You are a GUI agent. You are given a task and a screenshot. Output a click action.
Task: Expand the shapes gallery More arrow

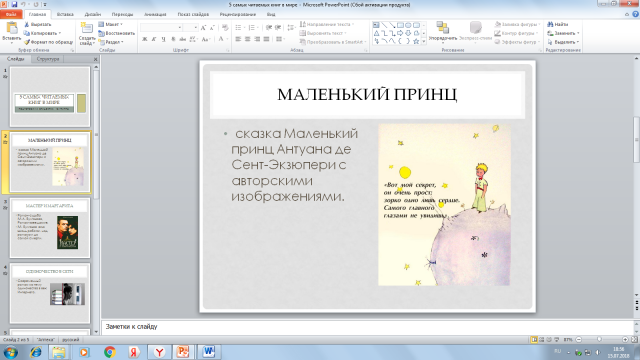click(424, 41)
